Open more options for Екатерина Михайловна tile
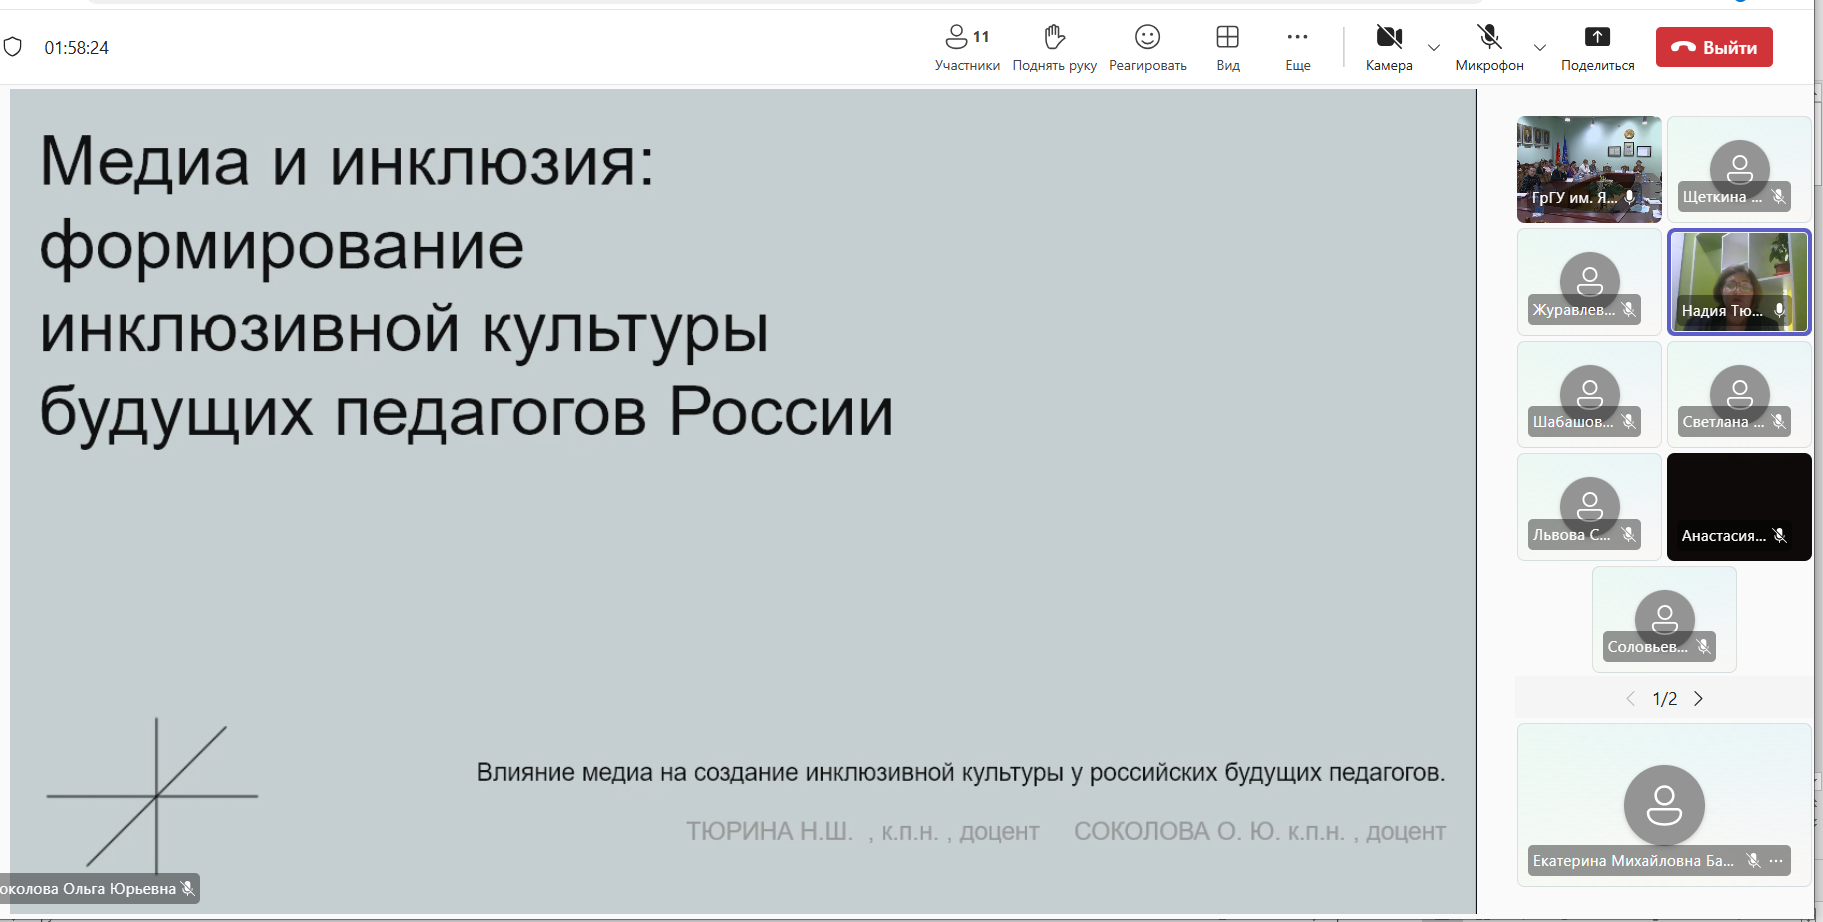The height and width of the screenshot is (922, 1823). [x=1776, y=860]
